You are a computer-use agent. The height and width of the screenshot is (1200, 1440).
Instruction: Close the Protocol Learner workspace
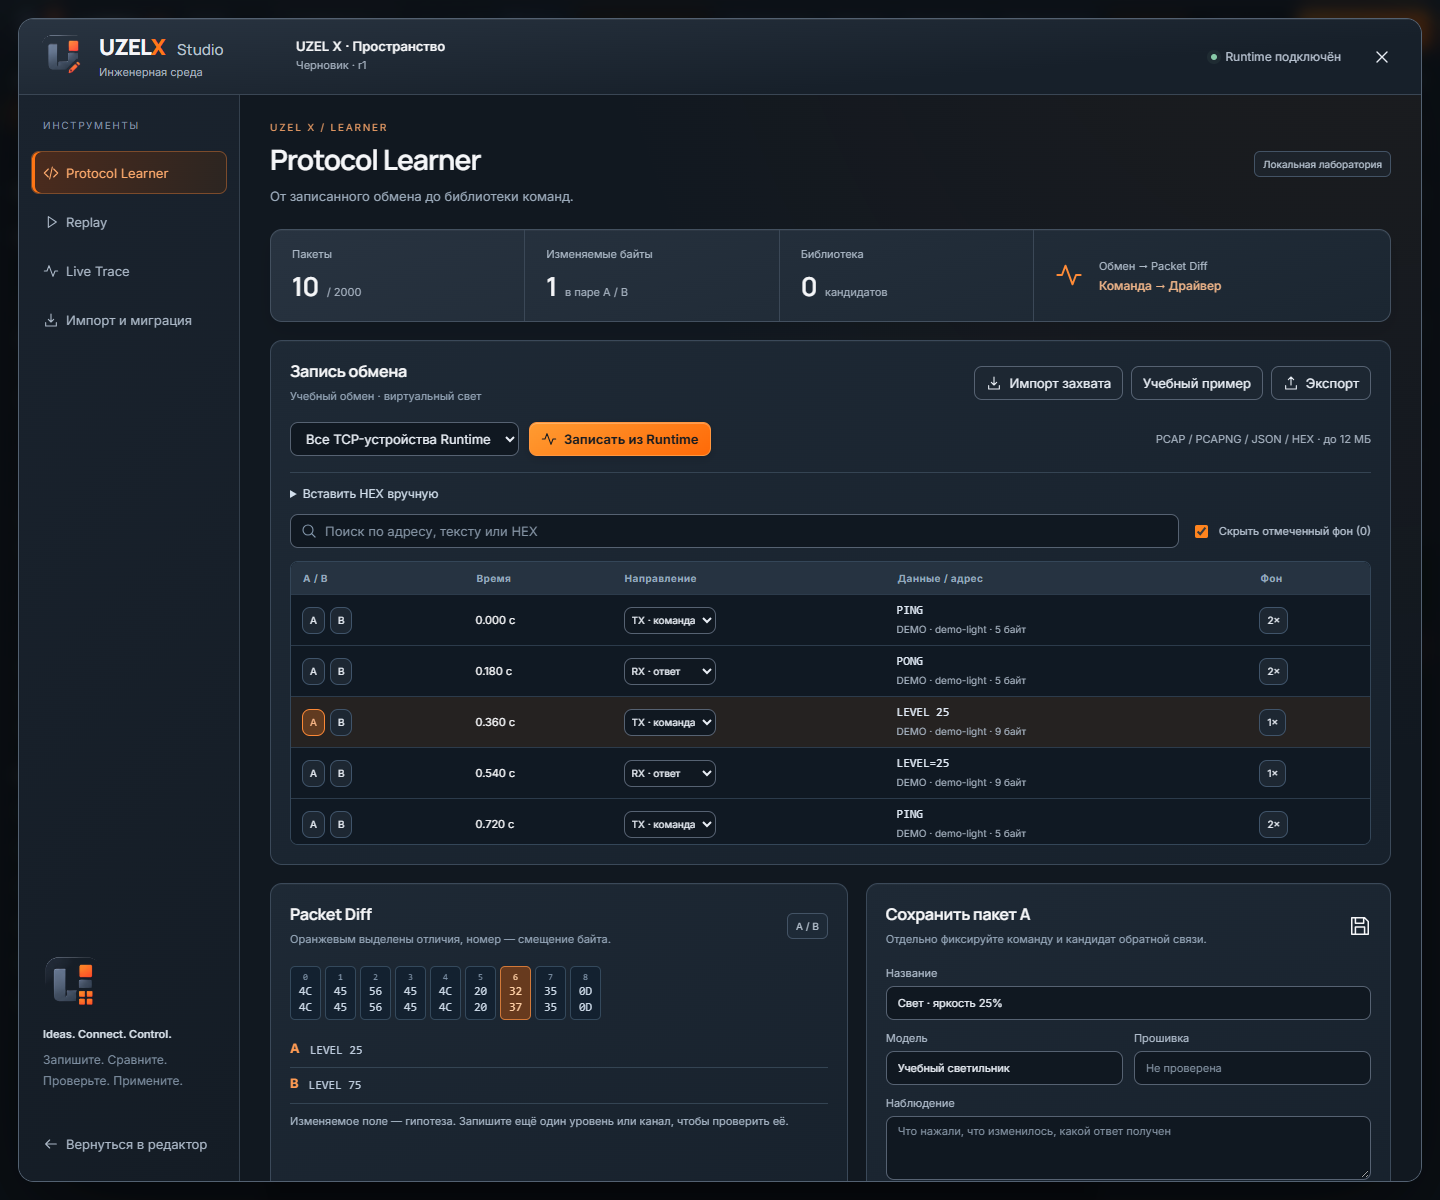1382,57
